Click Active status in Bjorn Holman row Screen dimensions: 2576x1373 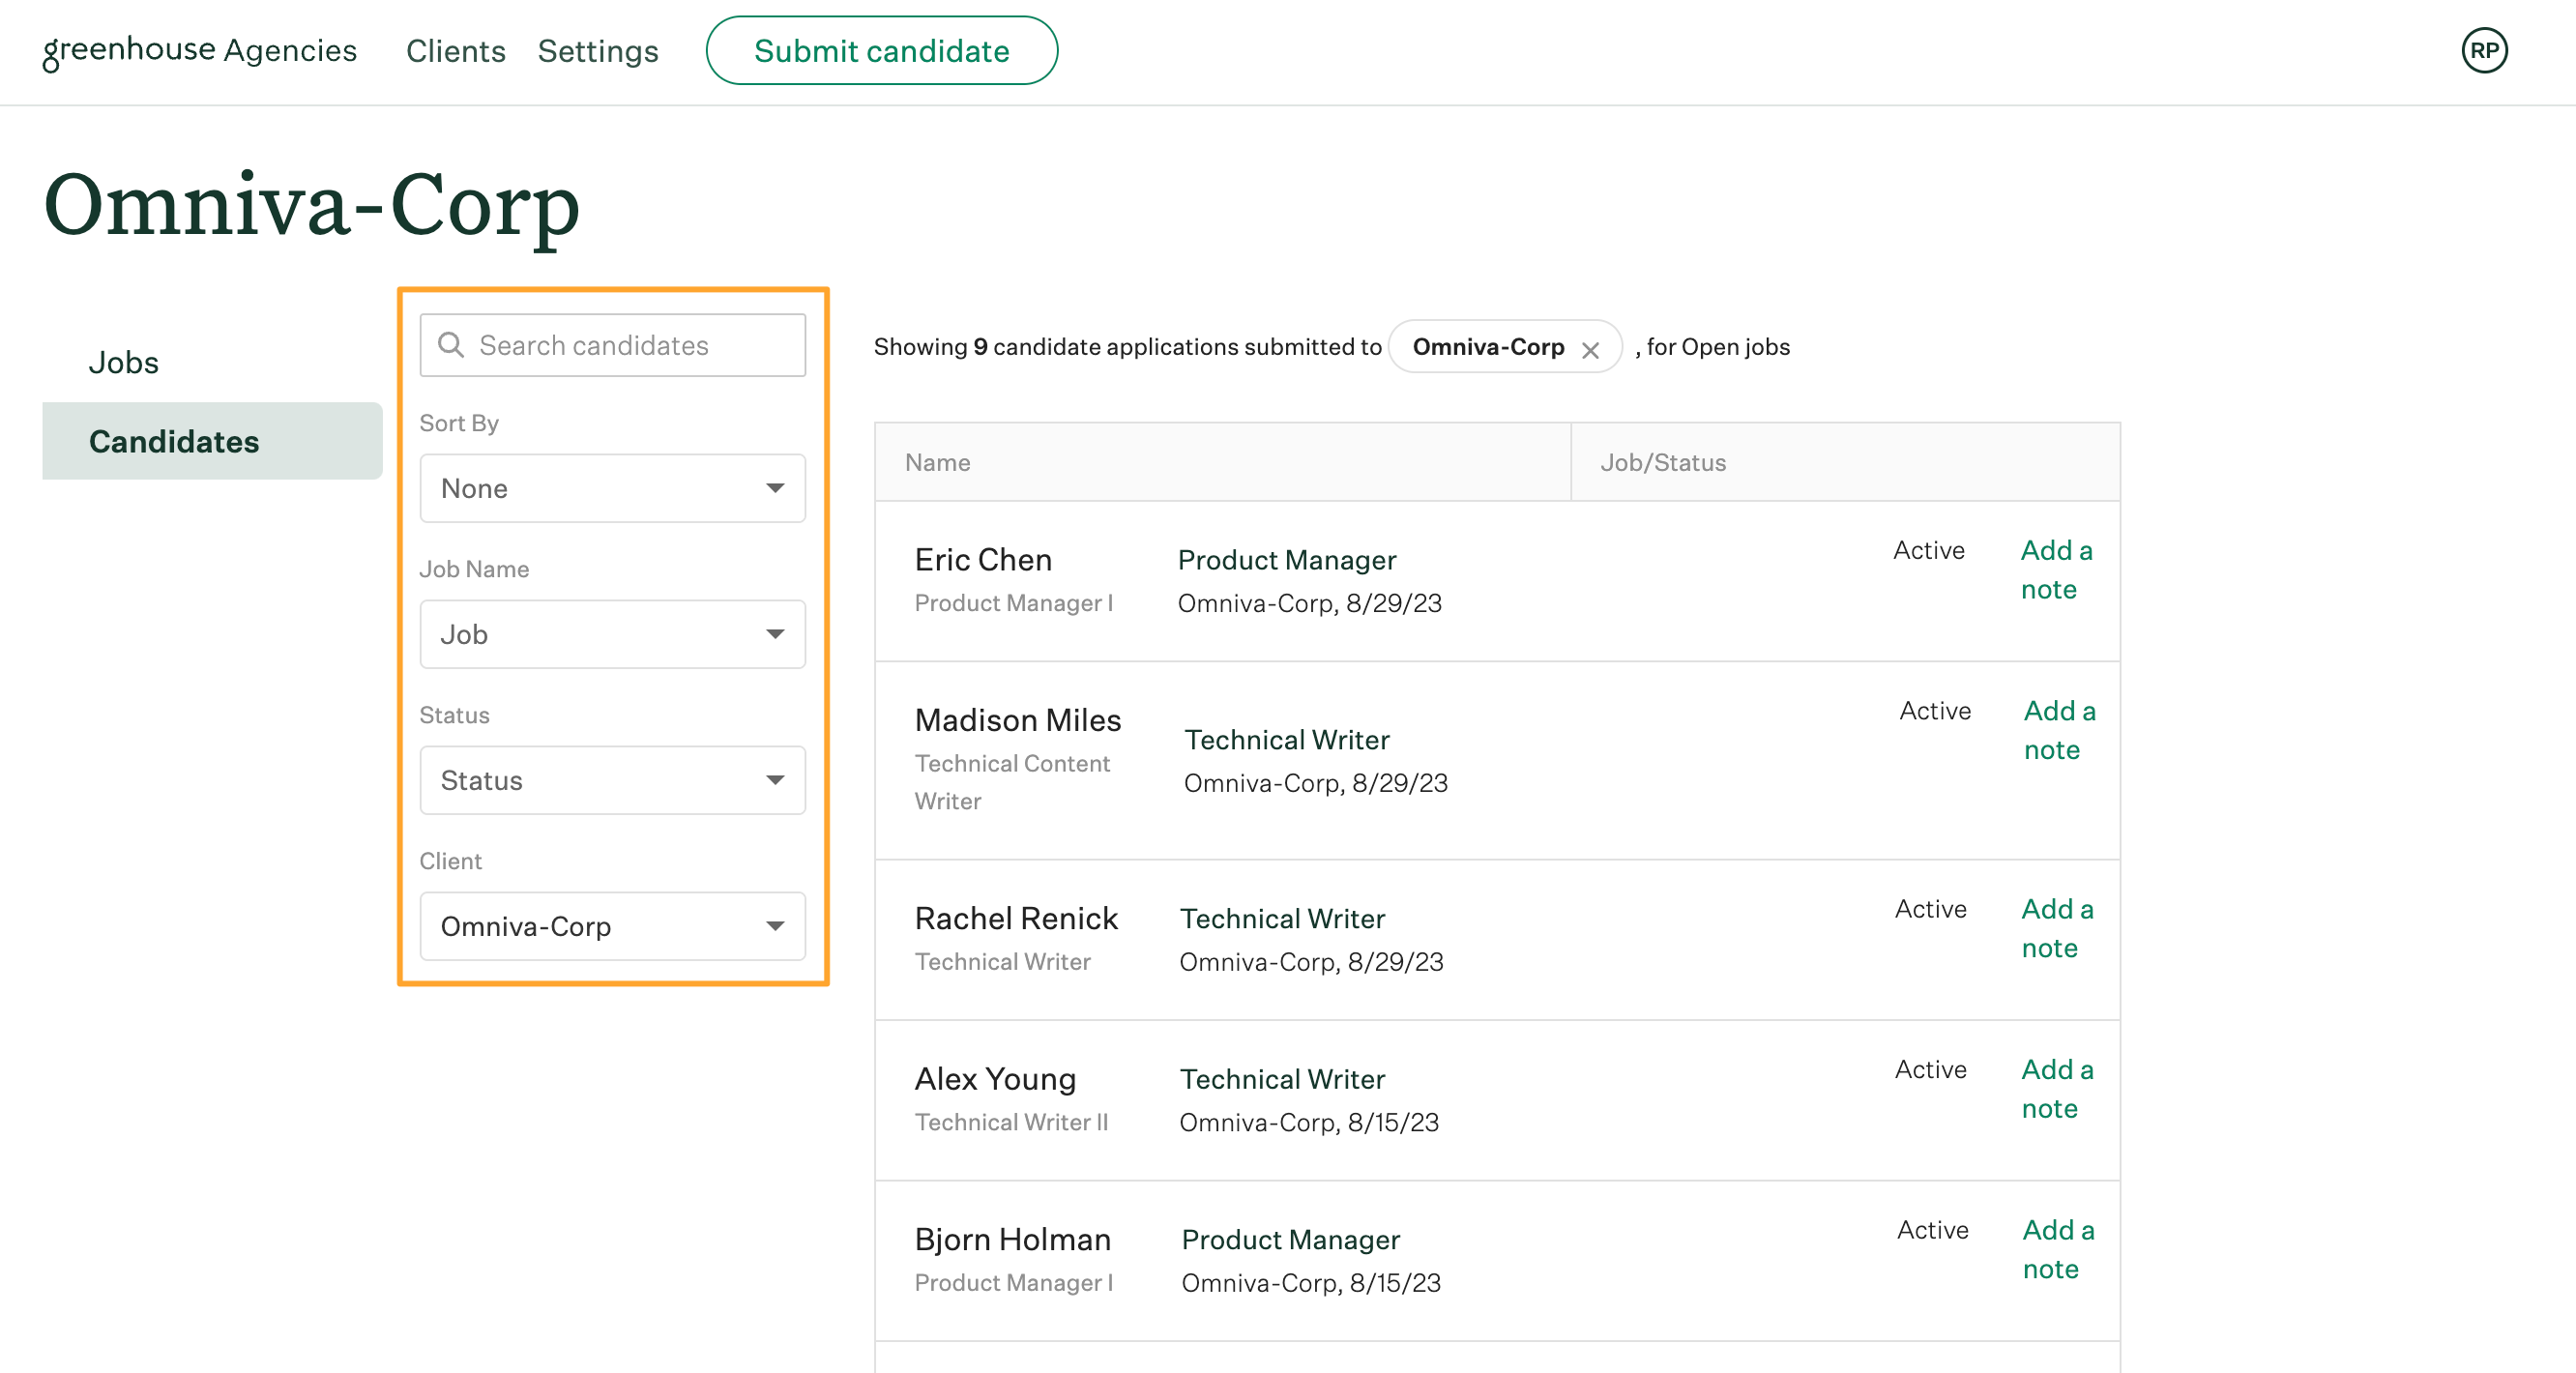[x=1932, y=1230]
